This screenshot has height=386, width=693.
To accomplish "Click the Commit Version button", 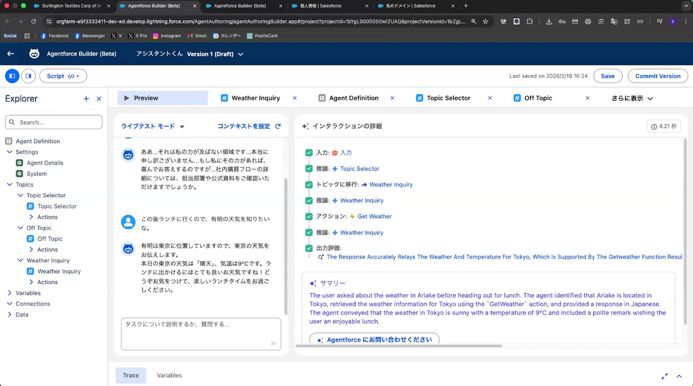I will (x=658, y=76).
